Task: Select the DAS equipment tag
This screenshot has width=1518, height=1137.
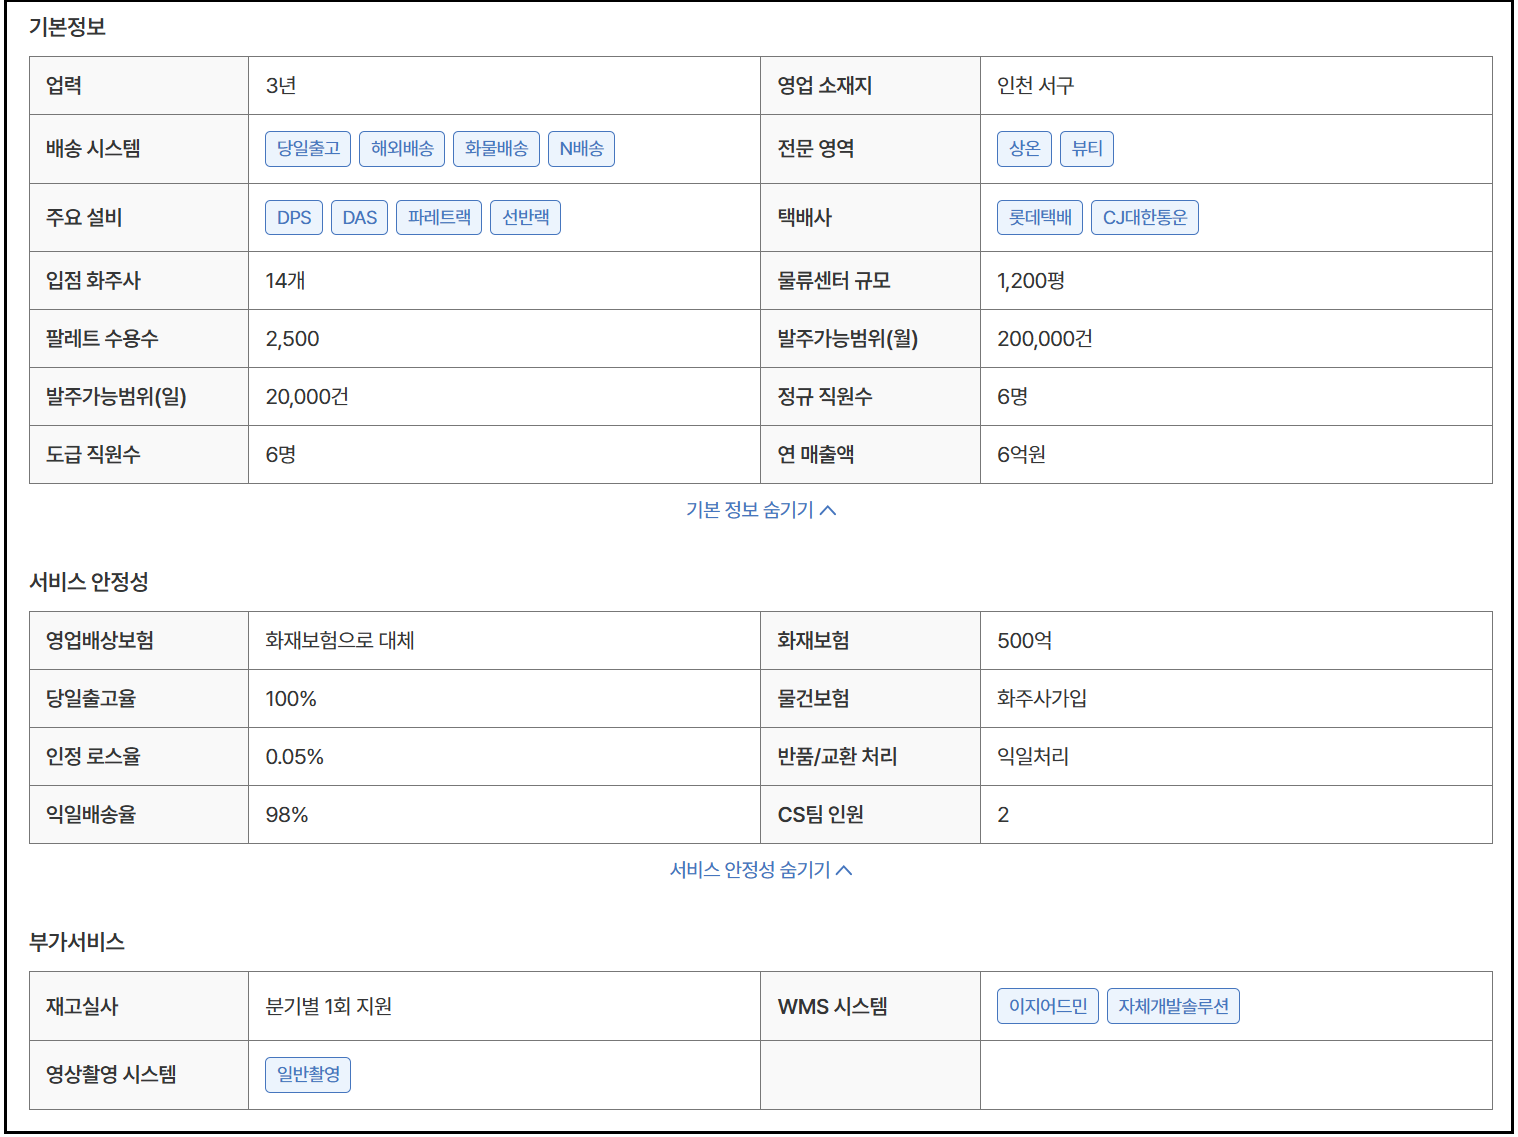Action: 360,218
